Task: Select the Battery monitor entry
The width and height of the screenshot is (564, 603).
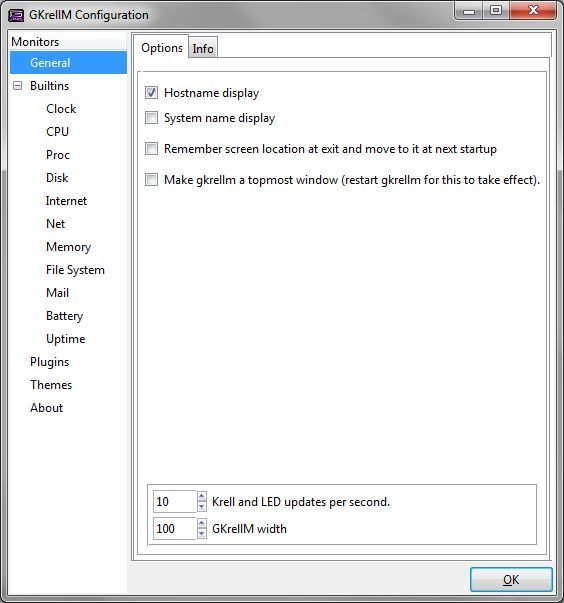Action: [x=65, y=316]
